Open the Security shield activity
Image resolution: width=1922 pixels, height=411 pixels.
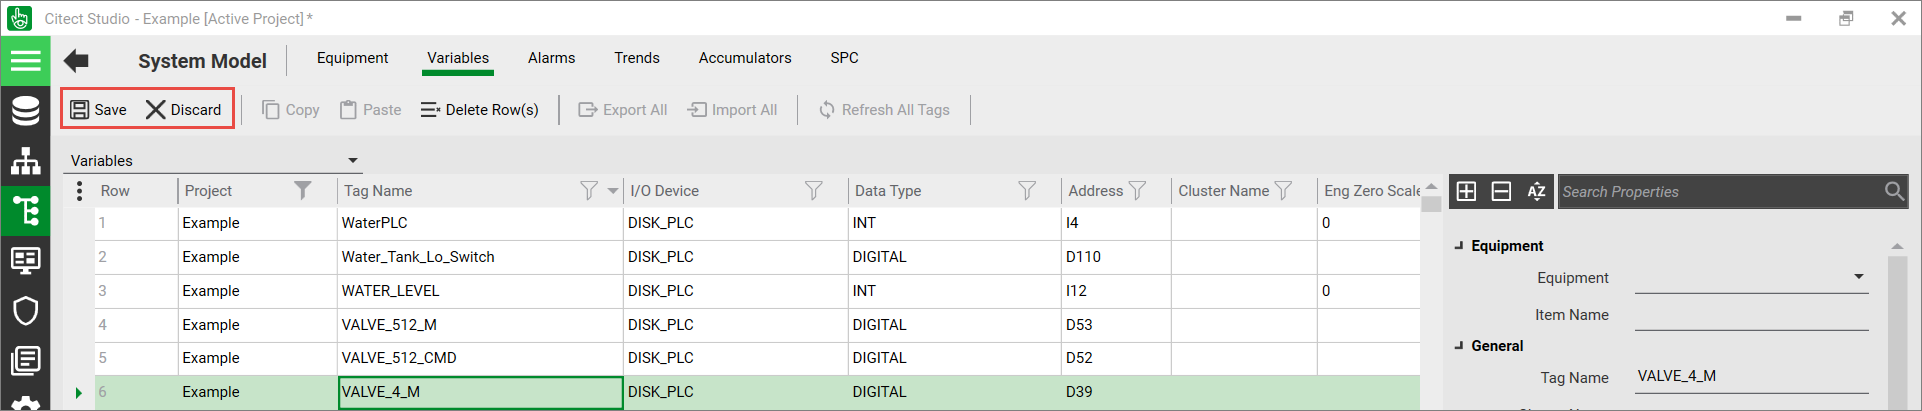25,310
